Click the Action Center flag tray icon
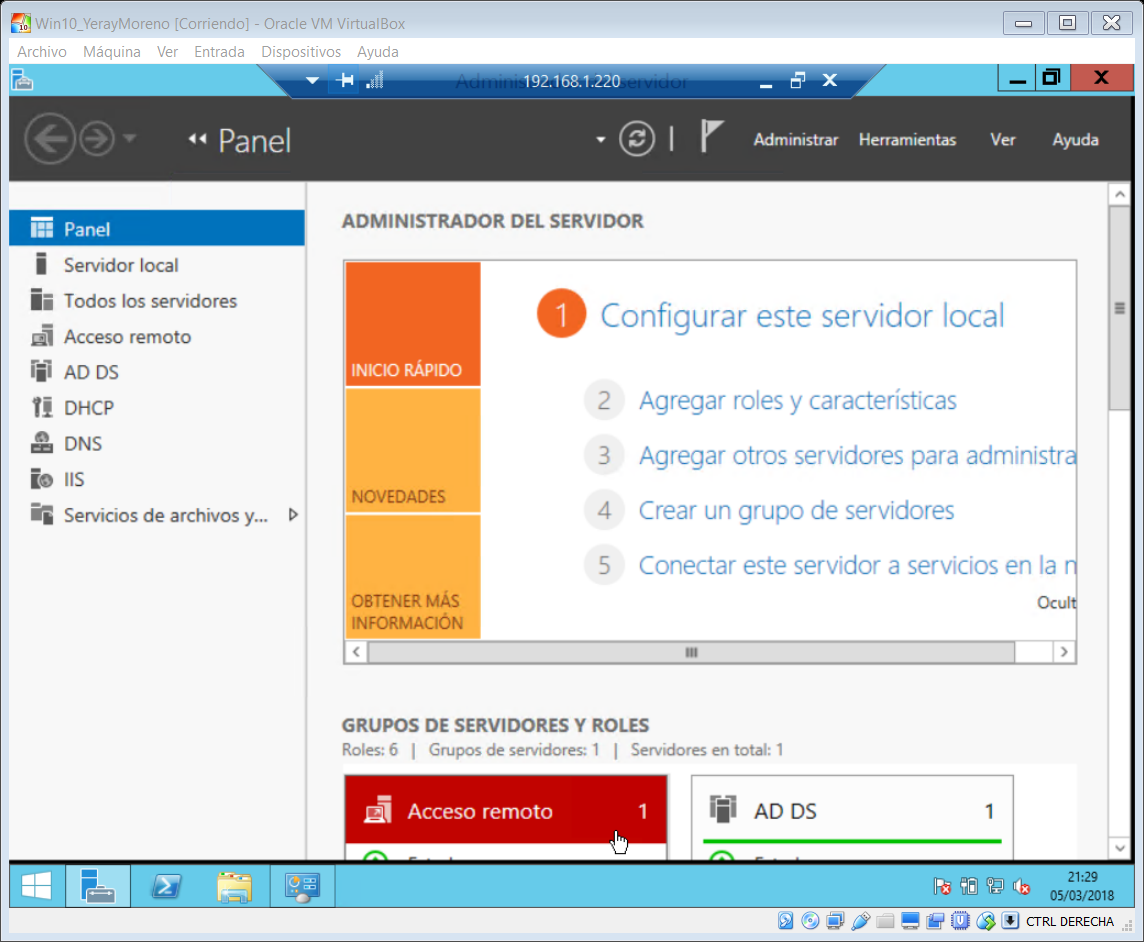The height and width of the screenshot is (942, 1144). click(x=942, y=887)
